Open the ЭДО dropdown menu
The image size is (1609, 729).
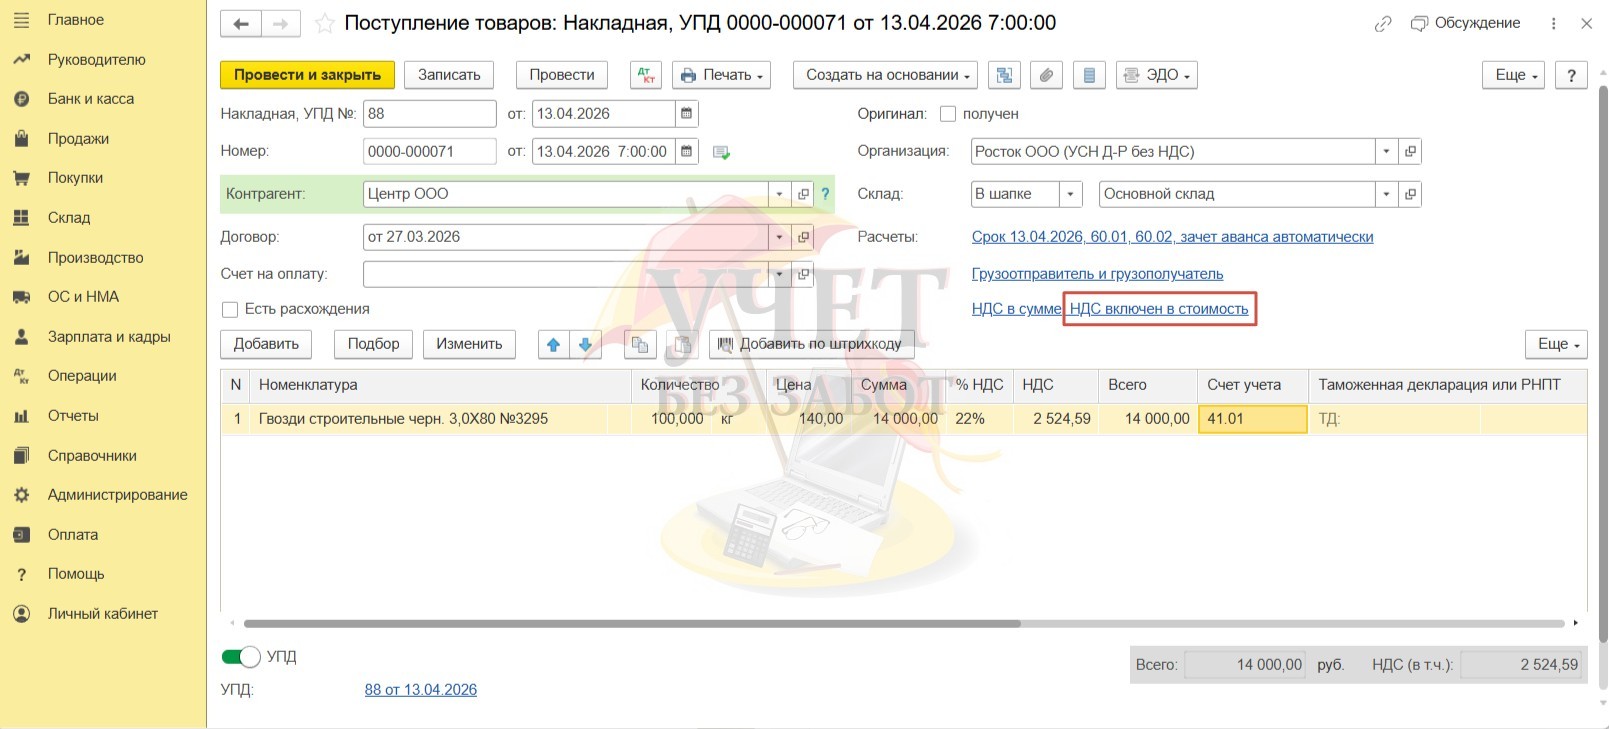coord(1157,75)
